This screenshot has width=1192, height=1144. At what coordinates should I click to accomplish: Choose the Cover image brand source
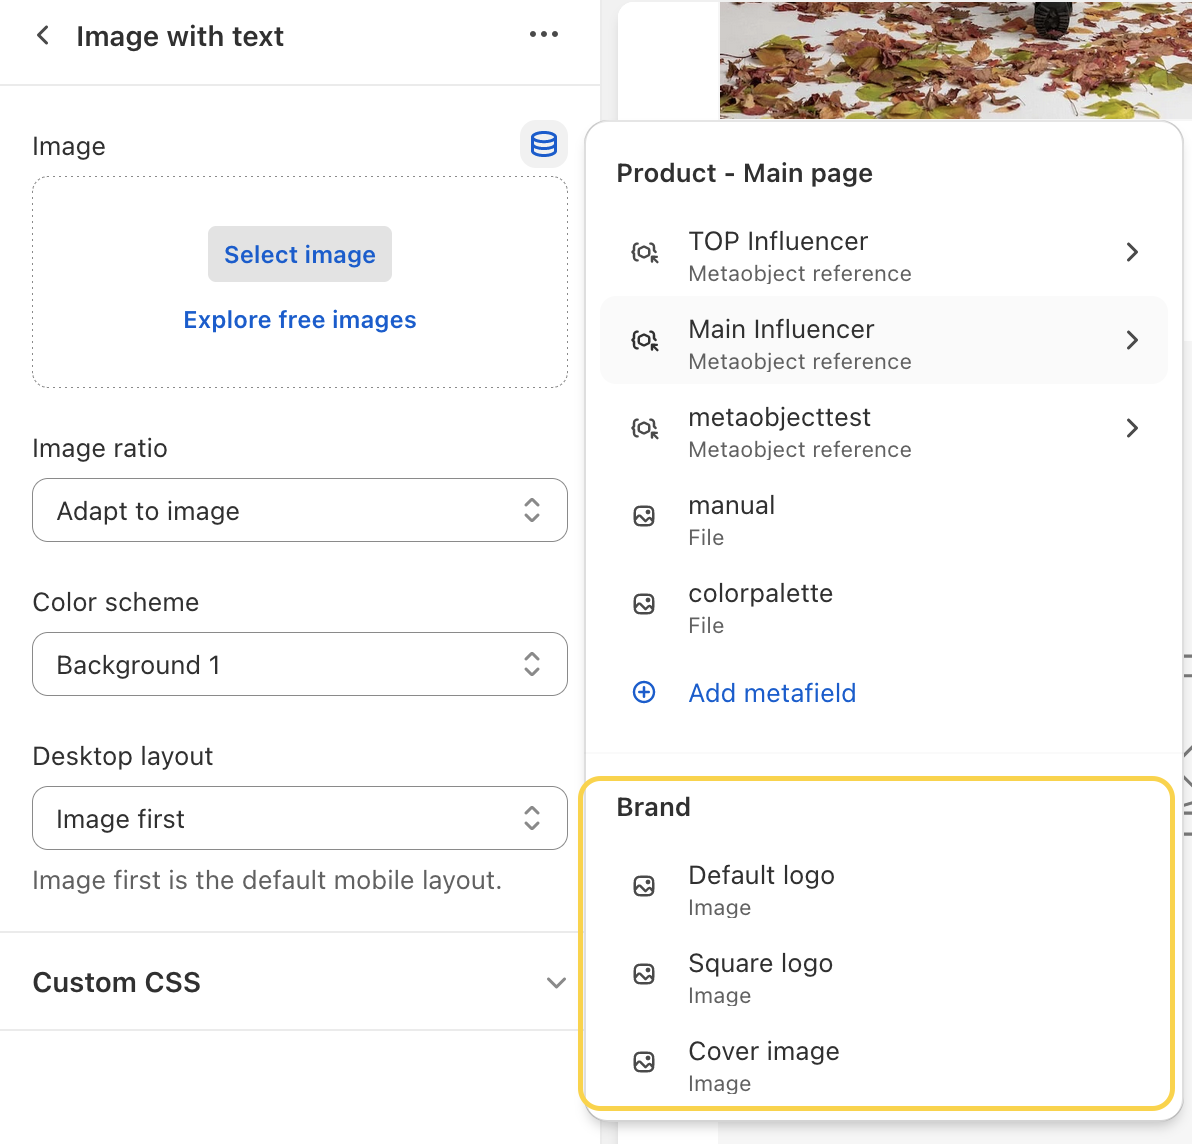pyautogui.click(x=764, y=1063)
